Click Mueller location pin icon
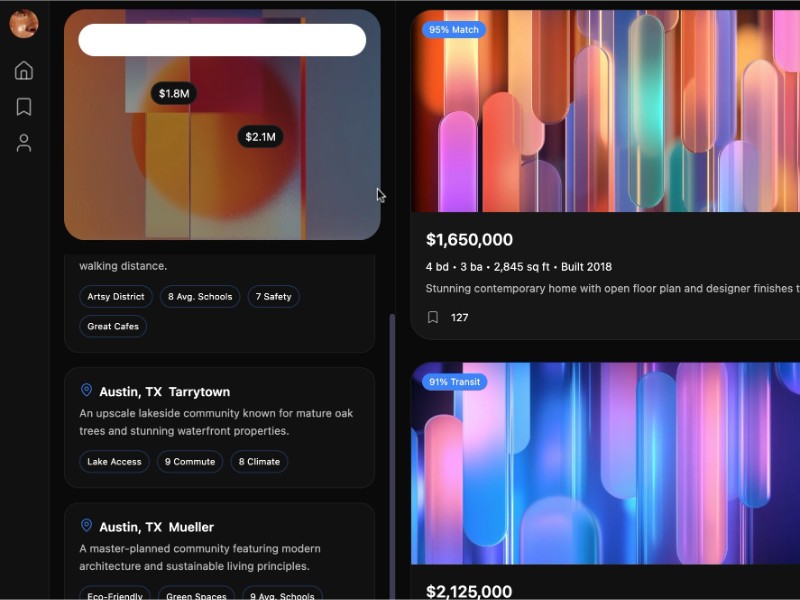Screen dimensions: 800x600 click(86, 526)
